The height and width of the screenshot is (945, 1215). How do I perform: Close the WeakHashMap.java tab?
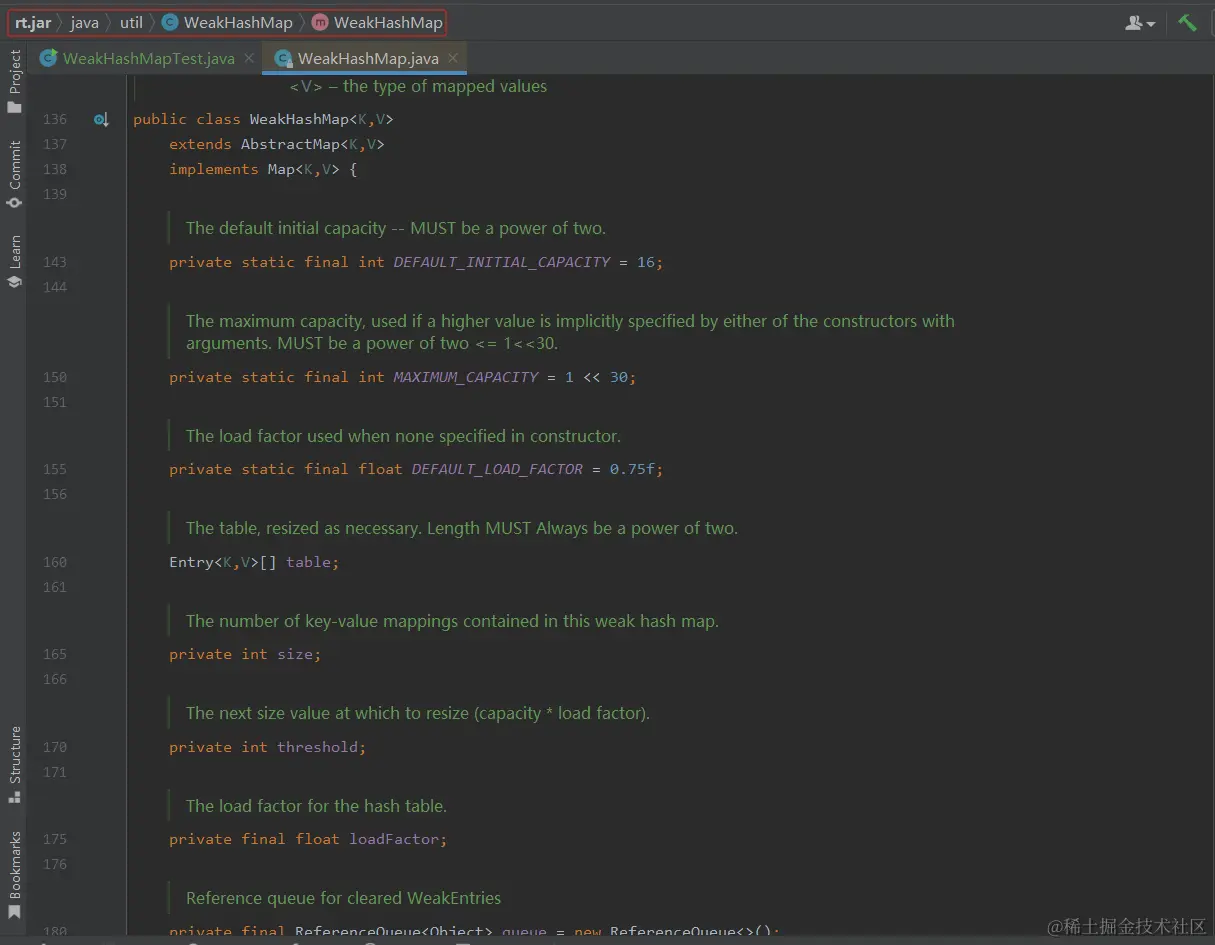point(453,58)
